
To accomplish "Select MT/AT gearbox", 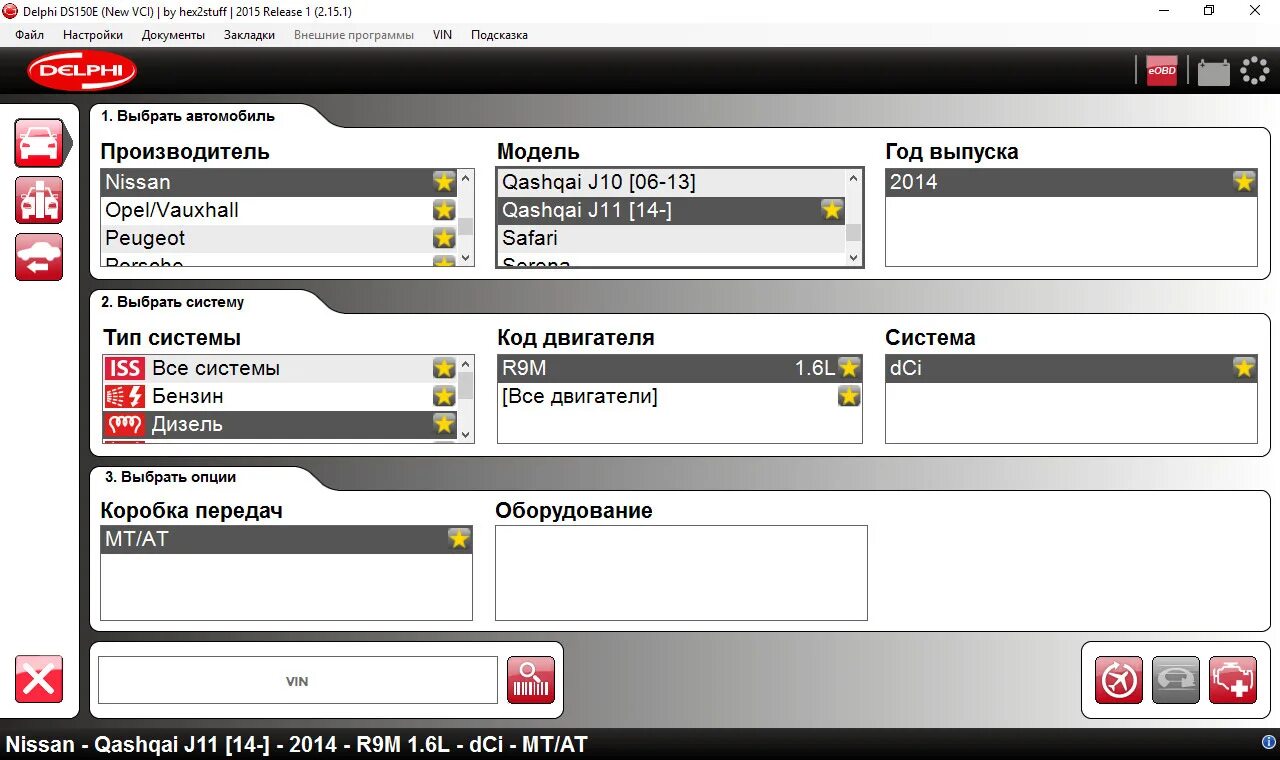I will click(x=286, y=539).
